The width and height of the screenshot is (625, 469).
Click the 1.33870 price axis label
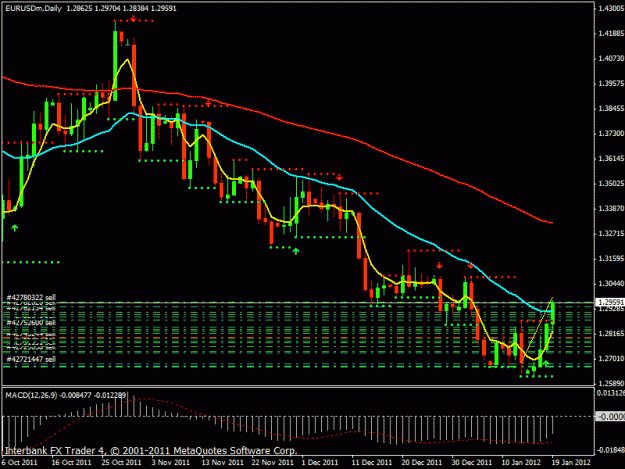coord(611,209)
